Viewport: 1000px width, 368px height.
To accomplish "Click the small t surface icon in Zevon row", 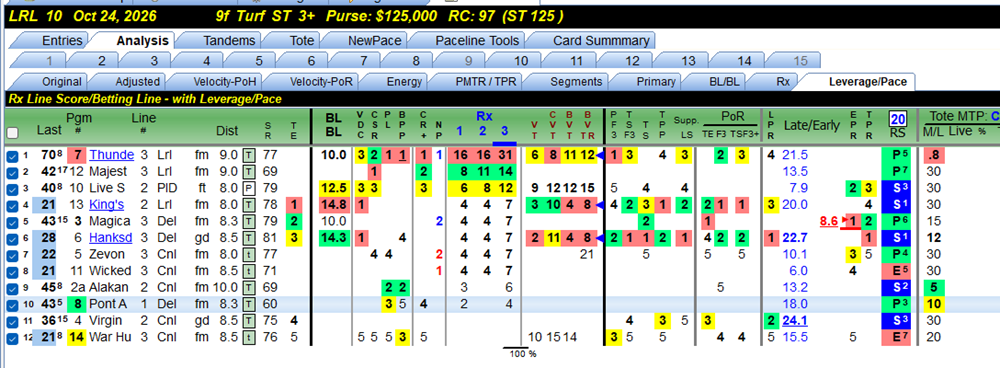I will click(x=250, y=254).
